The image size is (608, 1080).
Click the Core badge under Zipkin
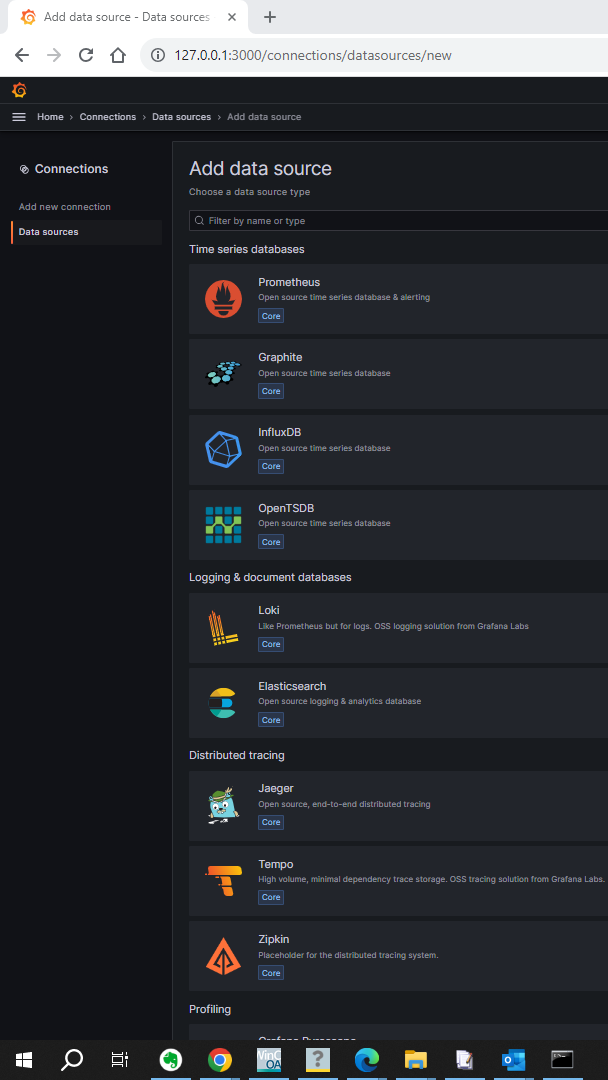point(271,973)
